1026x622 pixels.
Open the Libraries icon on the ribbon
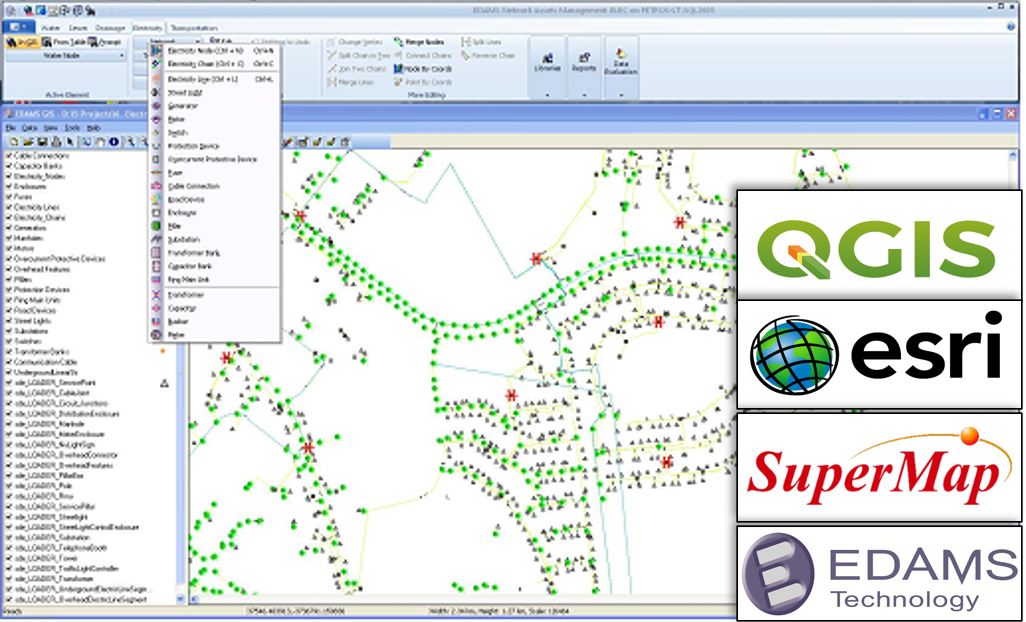(x=548, y=60)
